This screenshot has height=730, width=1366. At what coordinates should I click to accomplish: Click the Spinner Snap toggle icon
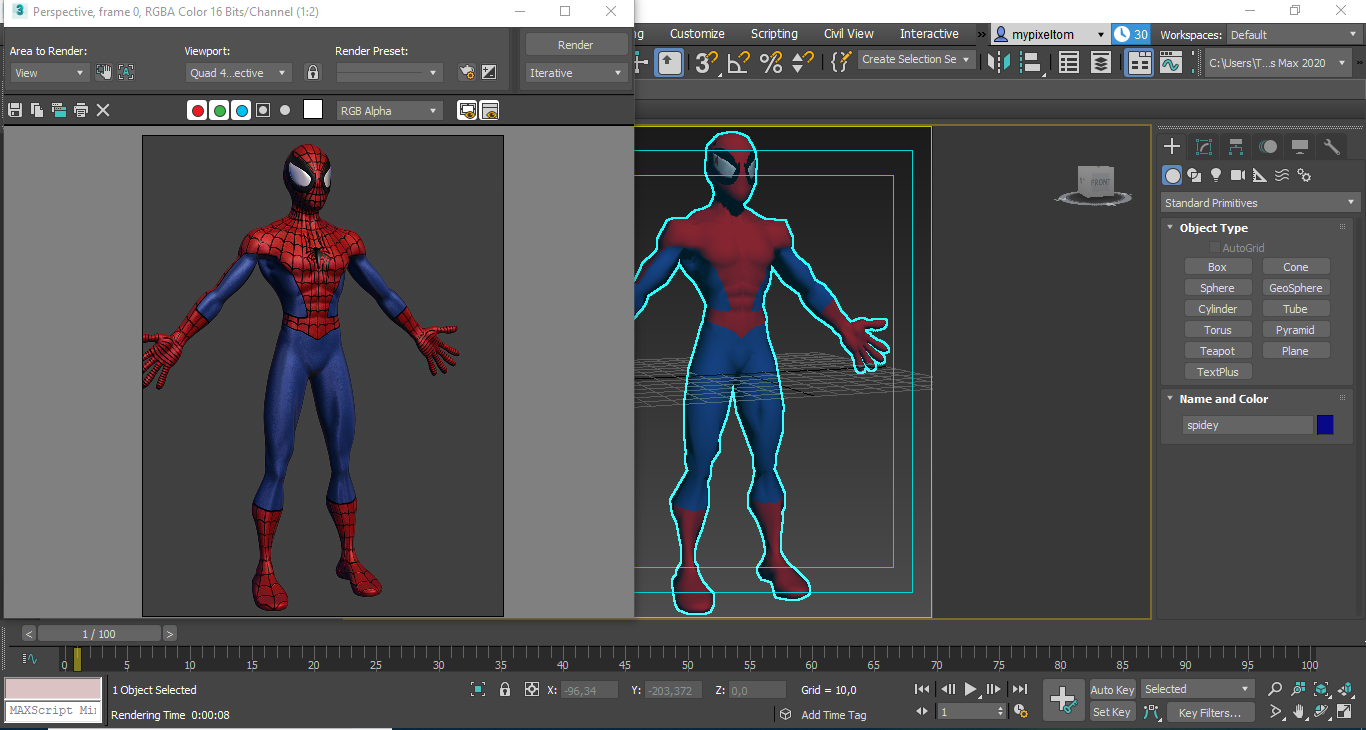point(802,62)
